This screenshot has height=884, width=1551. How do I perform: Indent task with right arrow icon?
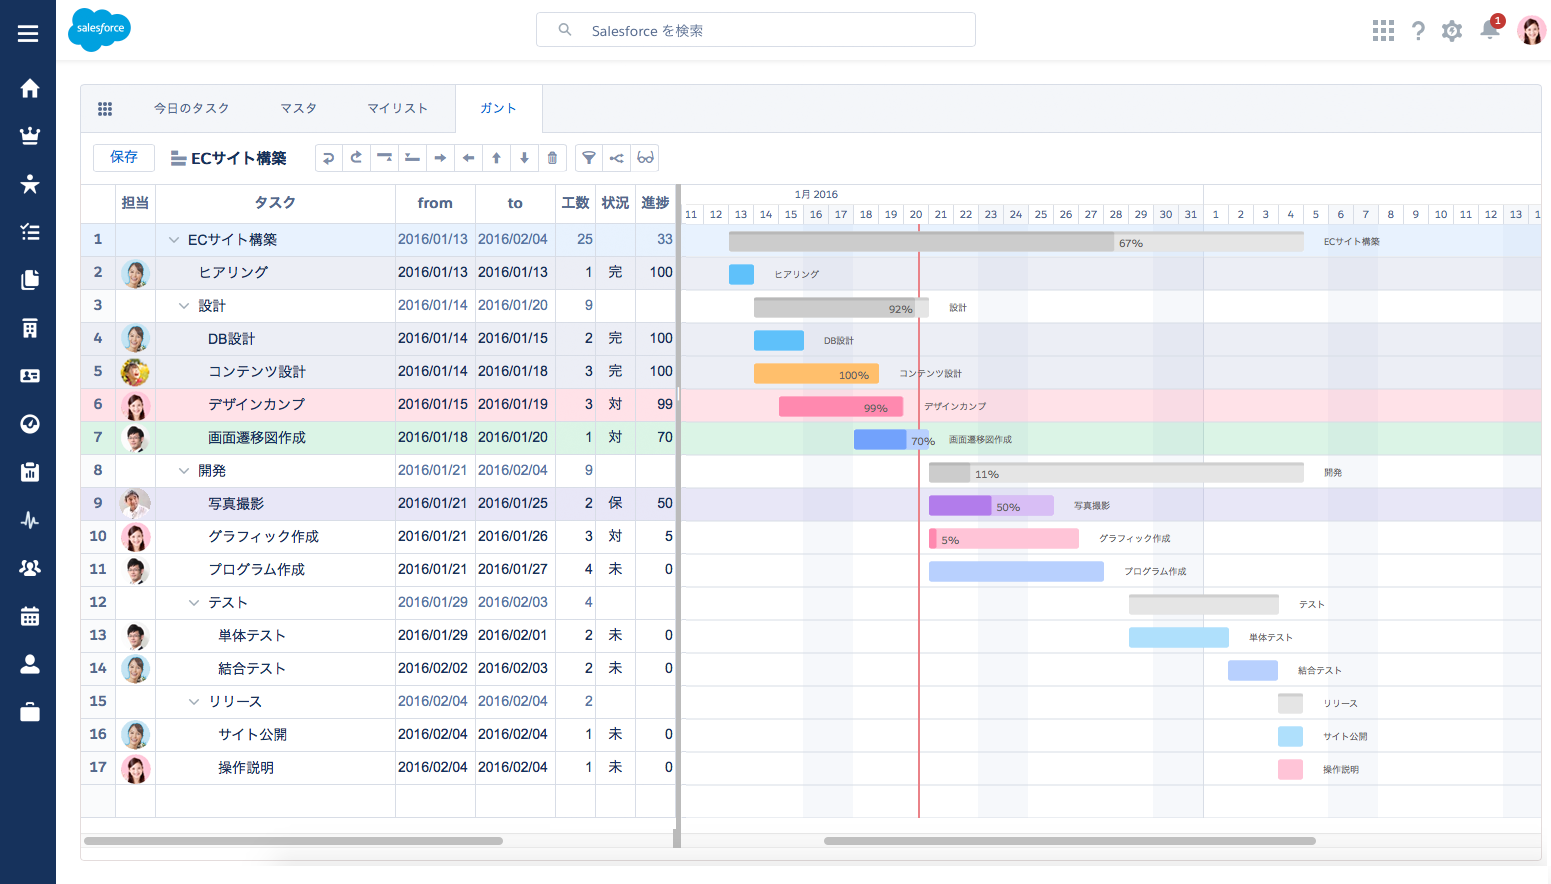(440, 158)
